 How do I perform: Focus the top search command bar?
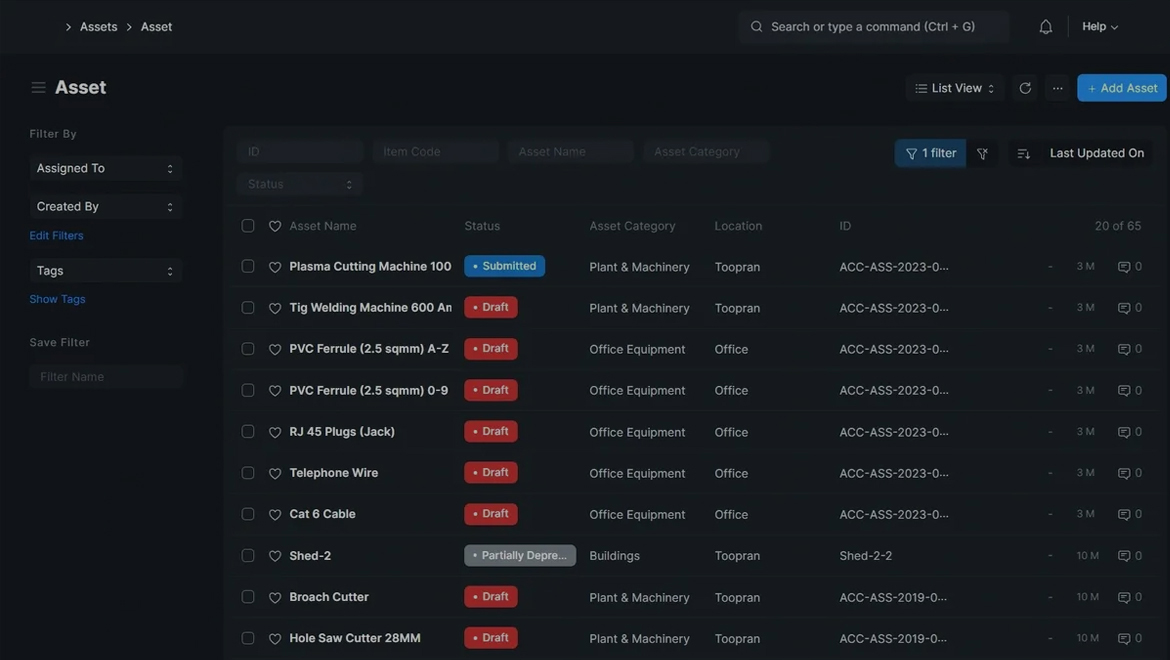coord(873,27)
